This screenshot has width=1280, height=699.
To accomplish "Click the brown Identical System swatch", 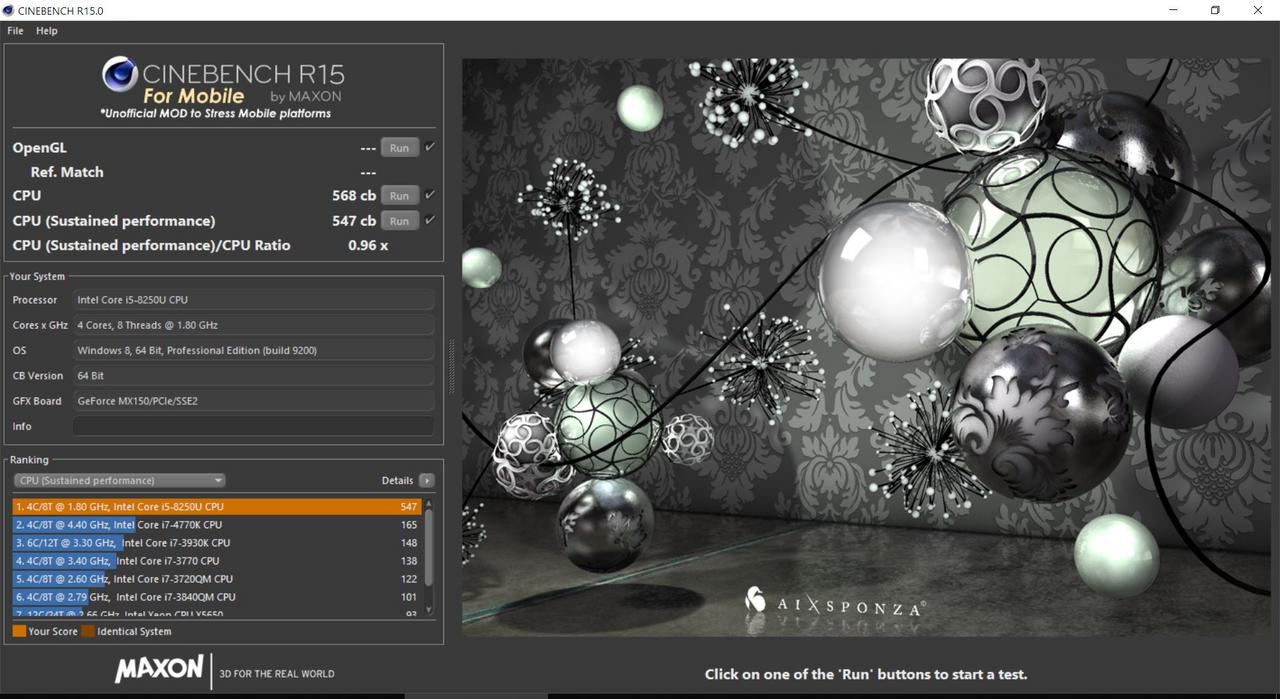I will [88, 632].
